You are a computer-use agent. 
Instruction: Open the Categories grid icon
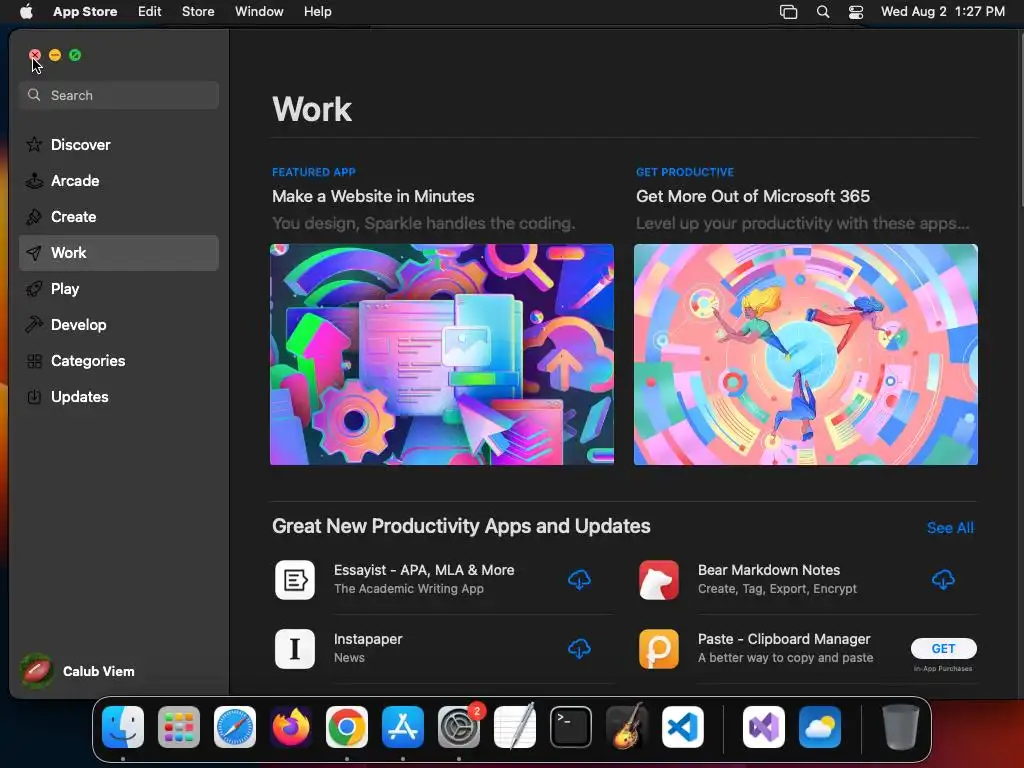click(34, 360)
